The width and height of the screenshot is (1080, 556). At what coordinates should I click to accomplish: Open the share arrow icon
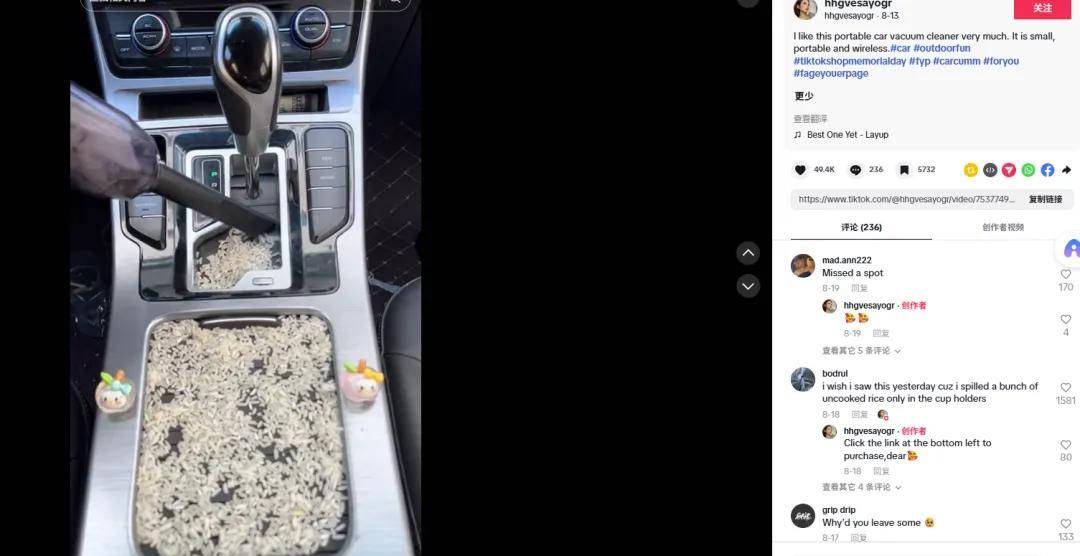pos(1066,169)
